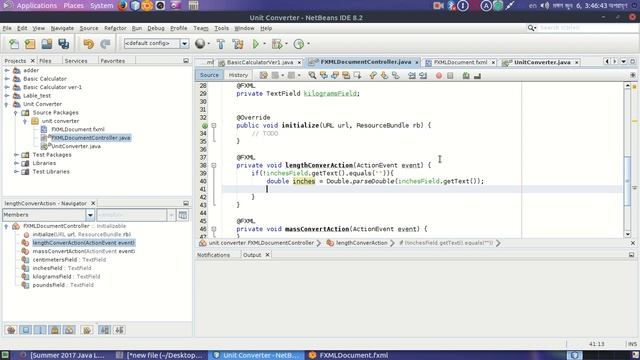
Task: Expand the Basic Calculator ver-1 project
Action: click(7, 87)
